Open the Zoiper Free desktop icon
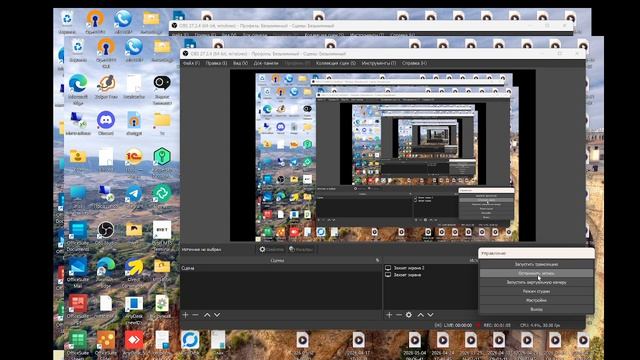640x360 pixels. pyautogui.click(x=106, y=87)
